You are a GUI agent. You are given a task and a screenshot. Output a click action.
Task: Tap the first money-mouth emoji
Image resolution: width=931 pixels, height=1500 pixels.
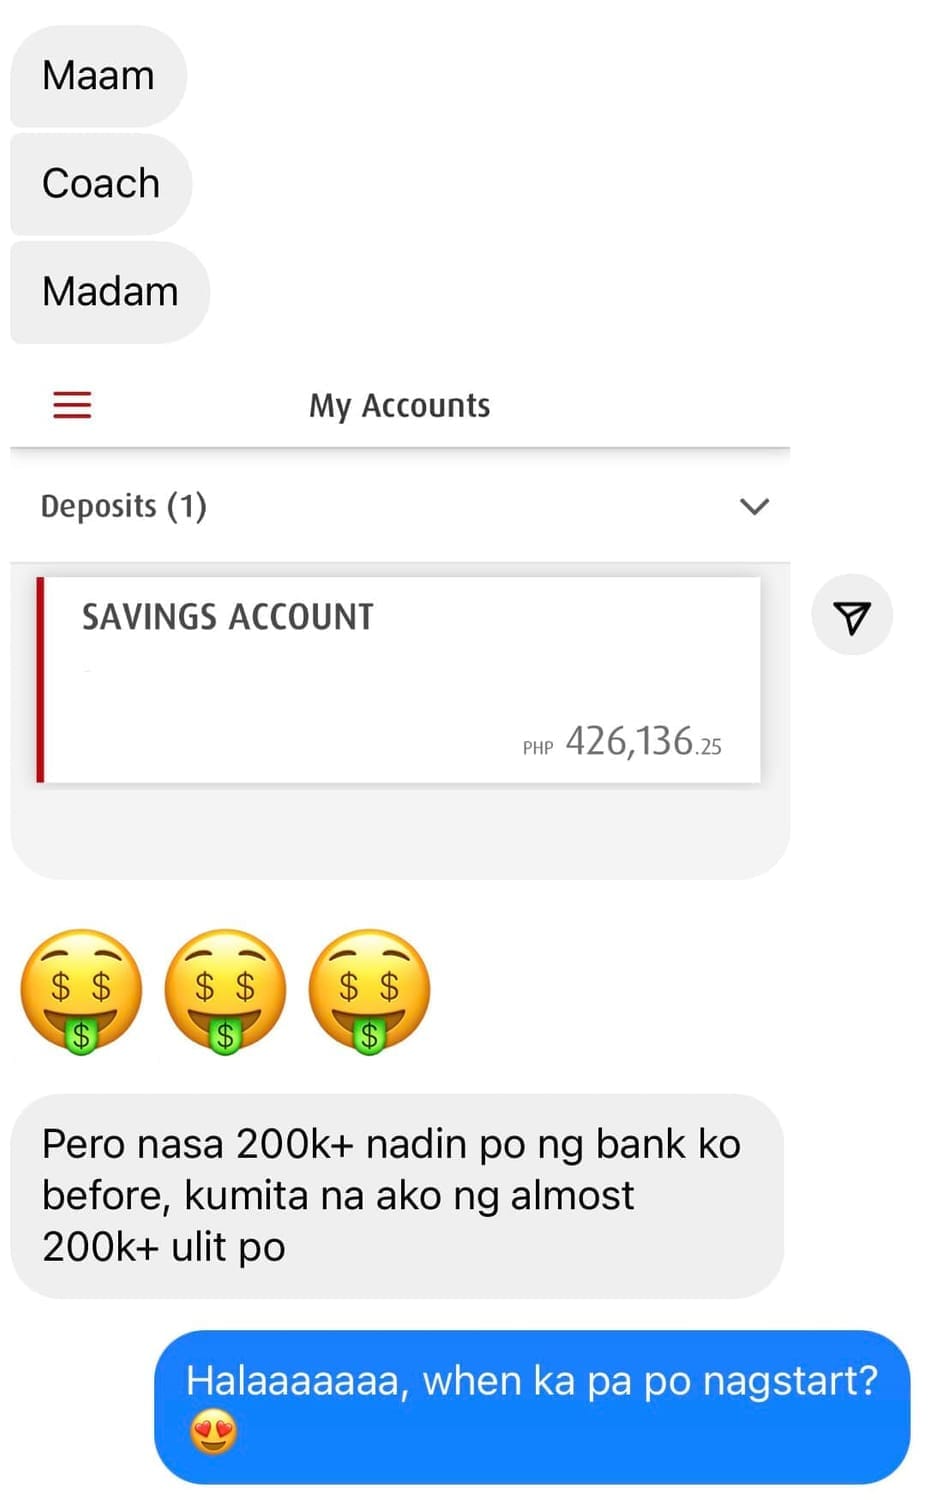tap(81, 991)
